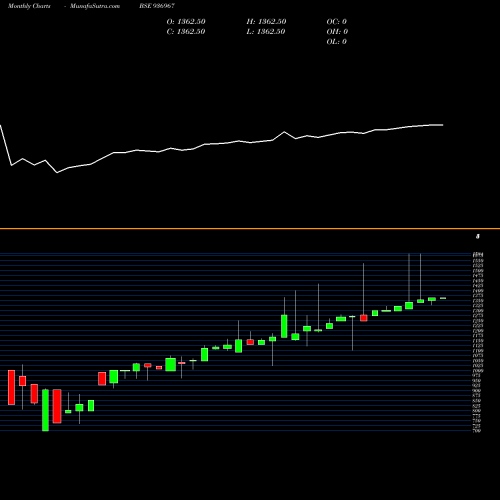Click the "700" price axis label
The height and width of the screenshot is (500, 500).
(477, 431)
